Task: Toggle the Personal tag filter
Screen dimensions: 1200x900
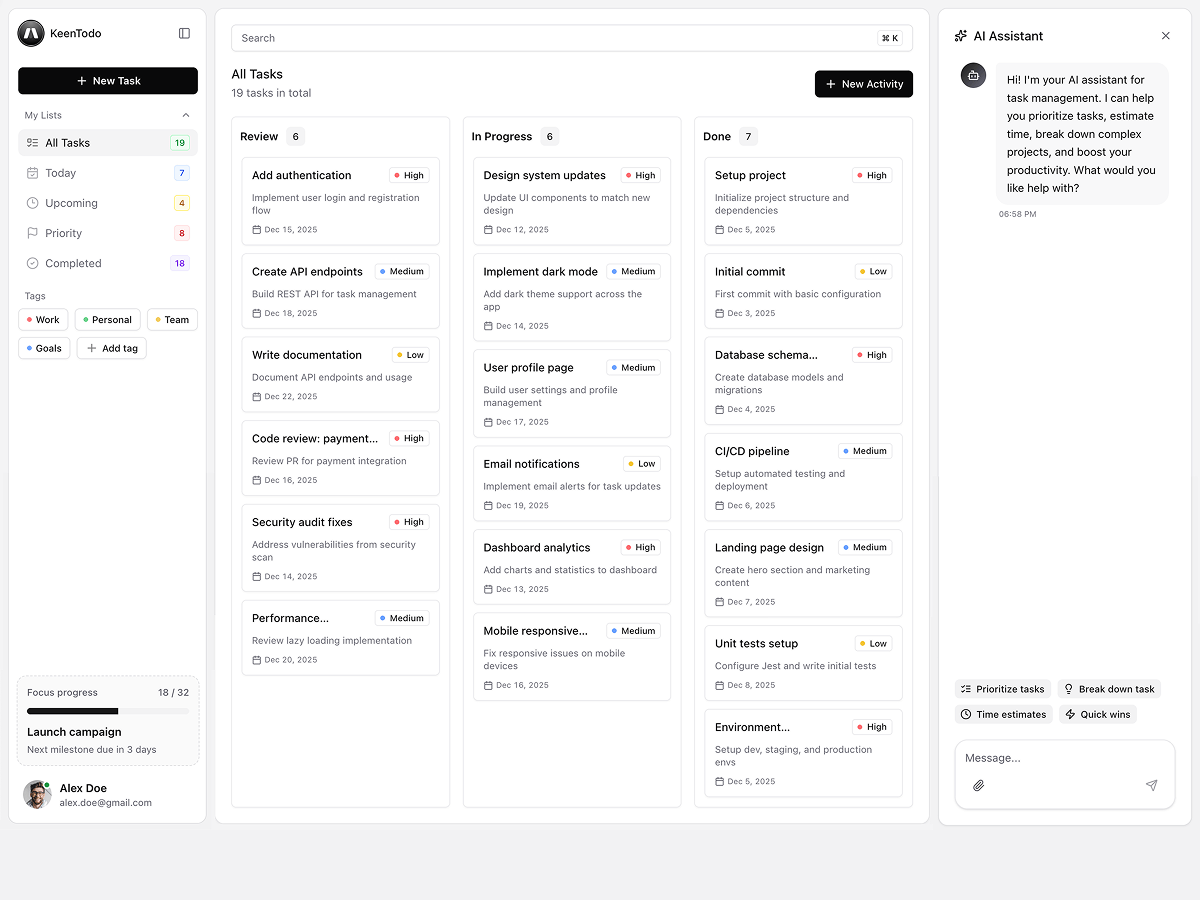Action: point(107,320)
